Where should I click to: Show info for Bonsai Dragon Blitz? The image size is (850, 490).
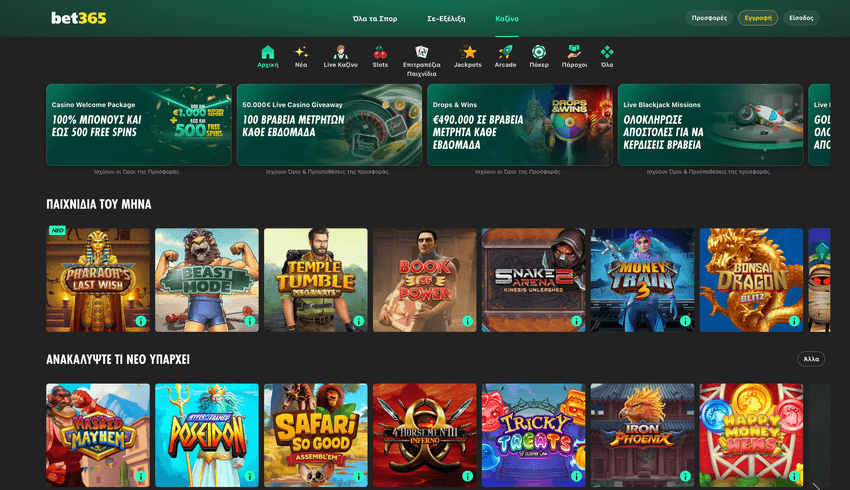coord(794,321)
